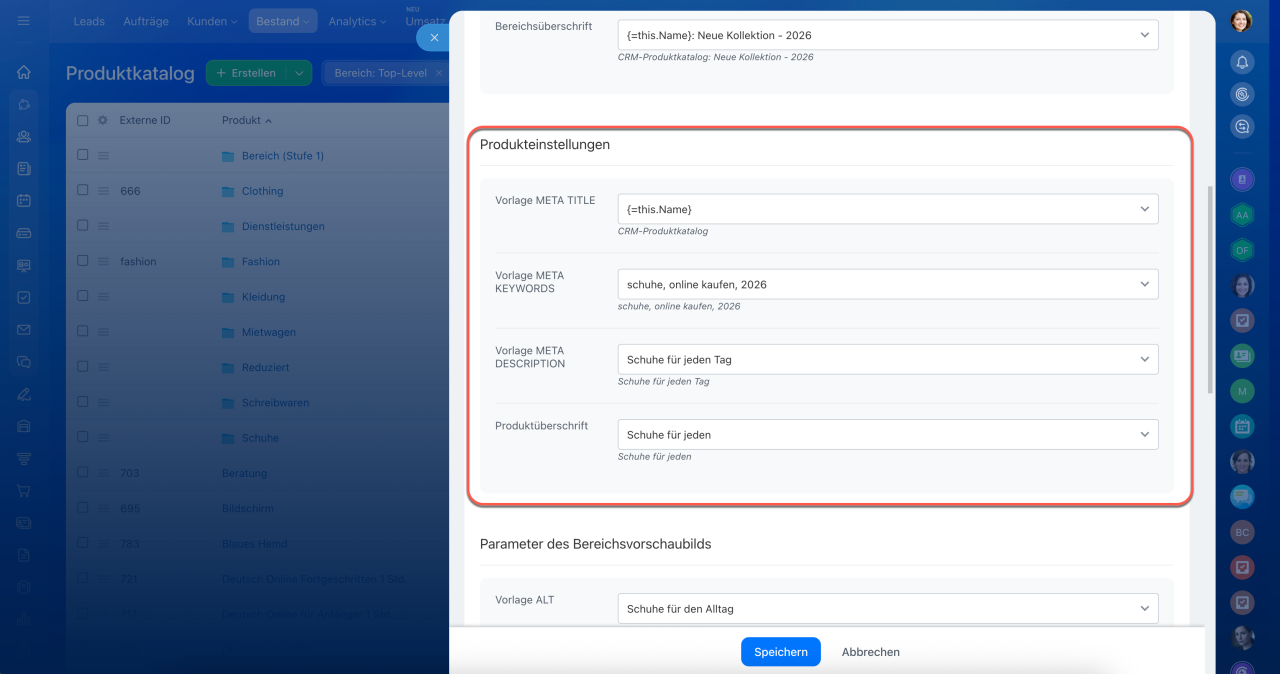Screen dimensions: 1280x674
Task: Open the calendar icon in left sidebar
Action: coord(24,200)
